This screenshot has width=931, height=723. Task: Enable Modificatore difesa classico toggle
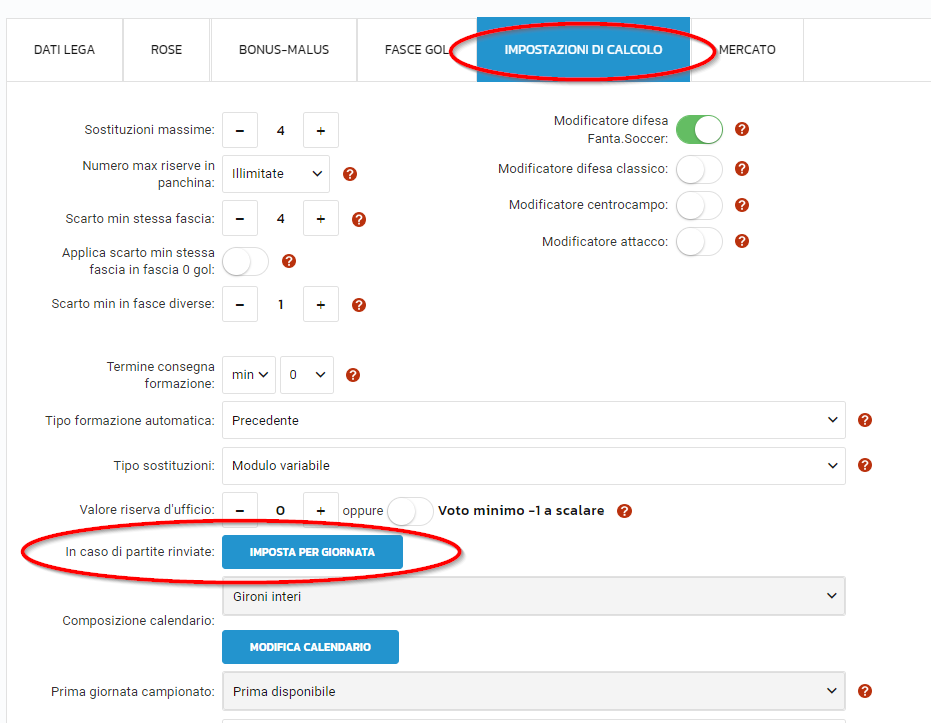(699, 169)
